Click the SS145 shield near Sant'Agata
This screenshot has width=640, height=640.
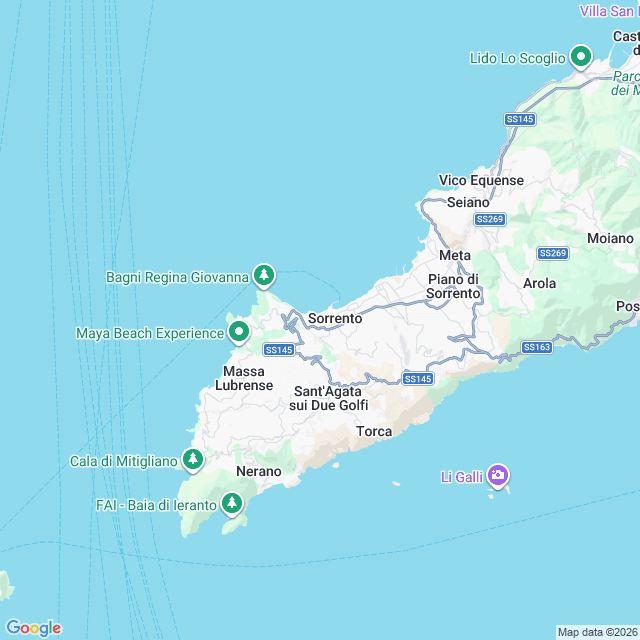(x=418, y=379)
